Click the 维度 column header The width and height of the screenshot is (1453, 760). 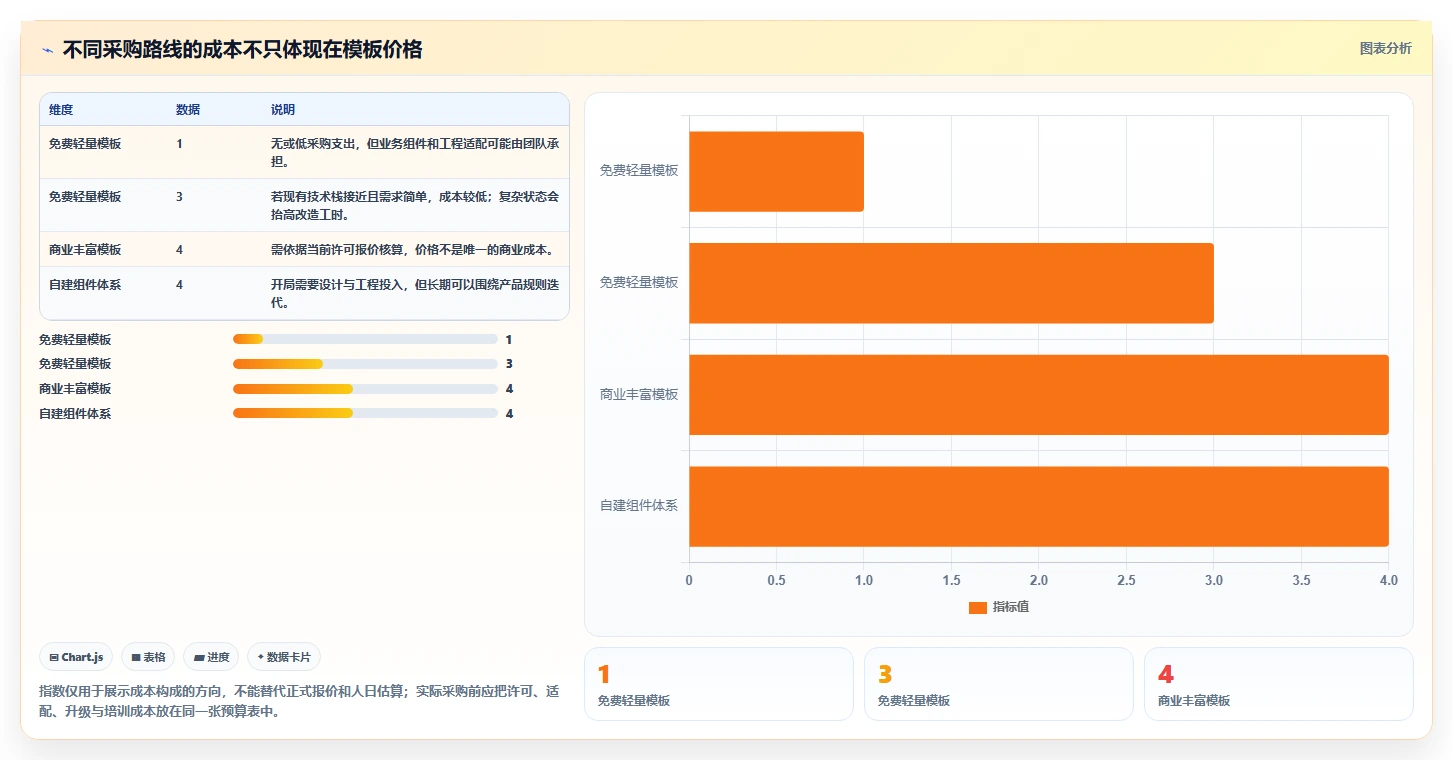[x=61, y=110]
